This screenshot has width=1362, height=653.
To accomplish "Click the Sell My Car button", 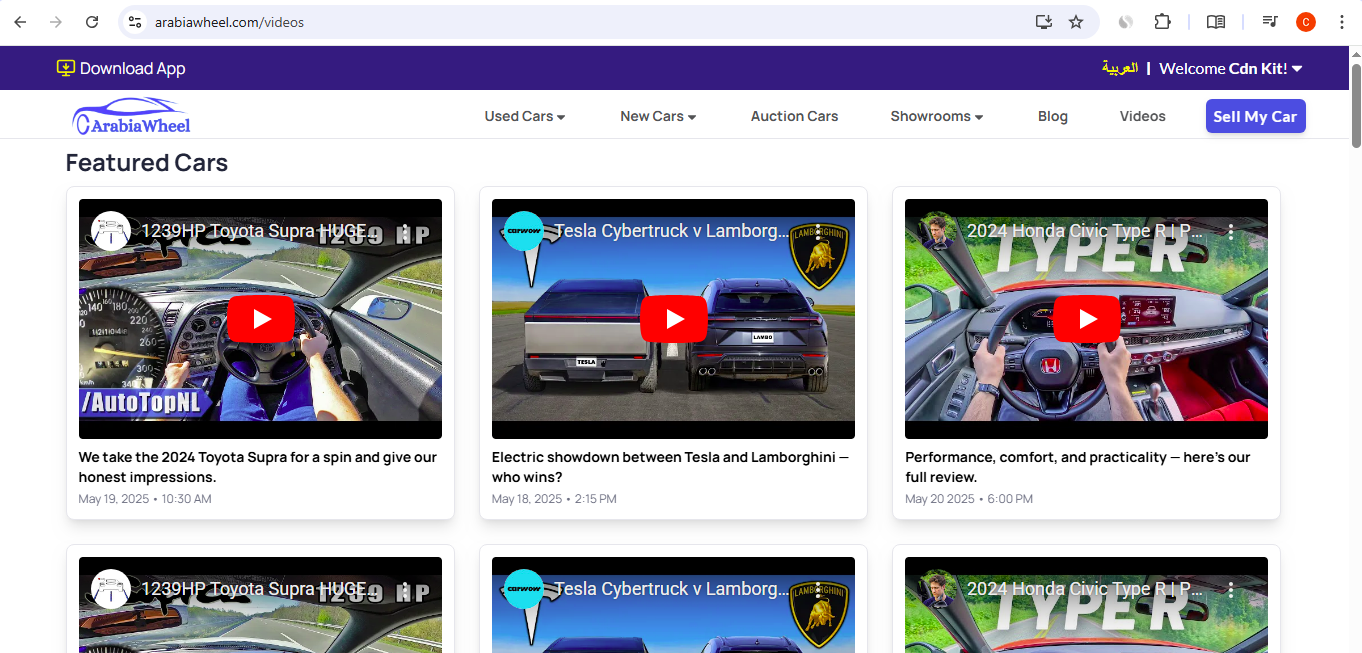I will click(1255, 116).
